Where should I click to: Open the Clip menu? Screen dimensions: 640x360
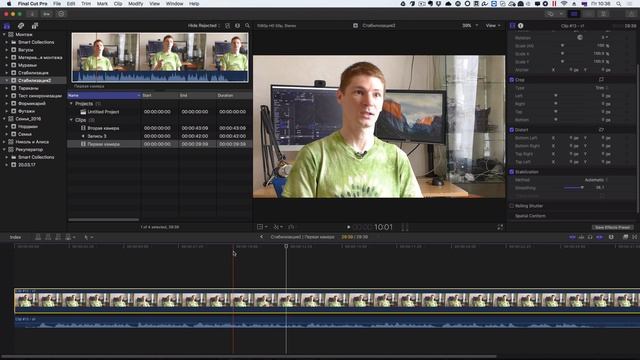(x=118, y=4)
